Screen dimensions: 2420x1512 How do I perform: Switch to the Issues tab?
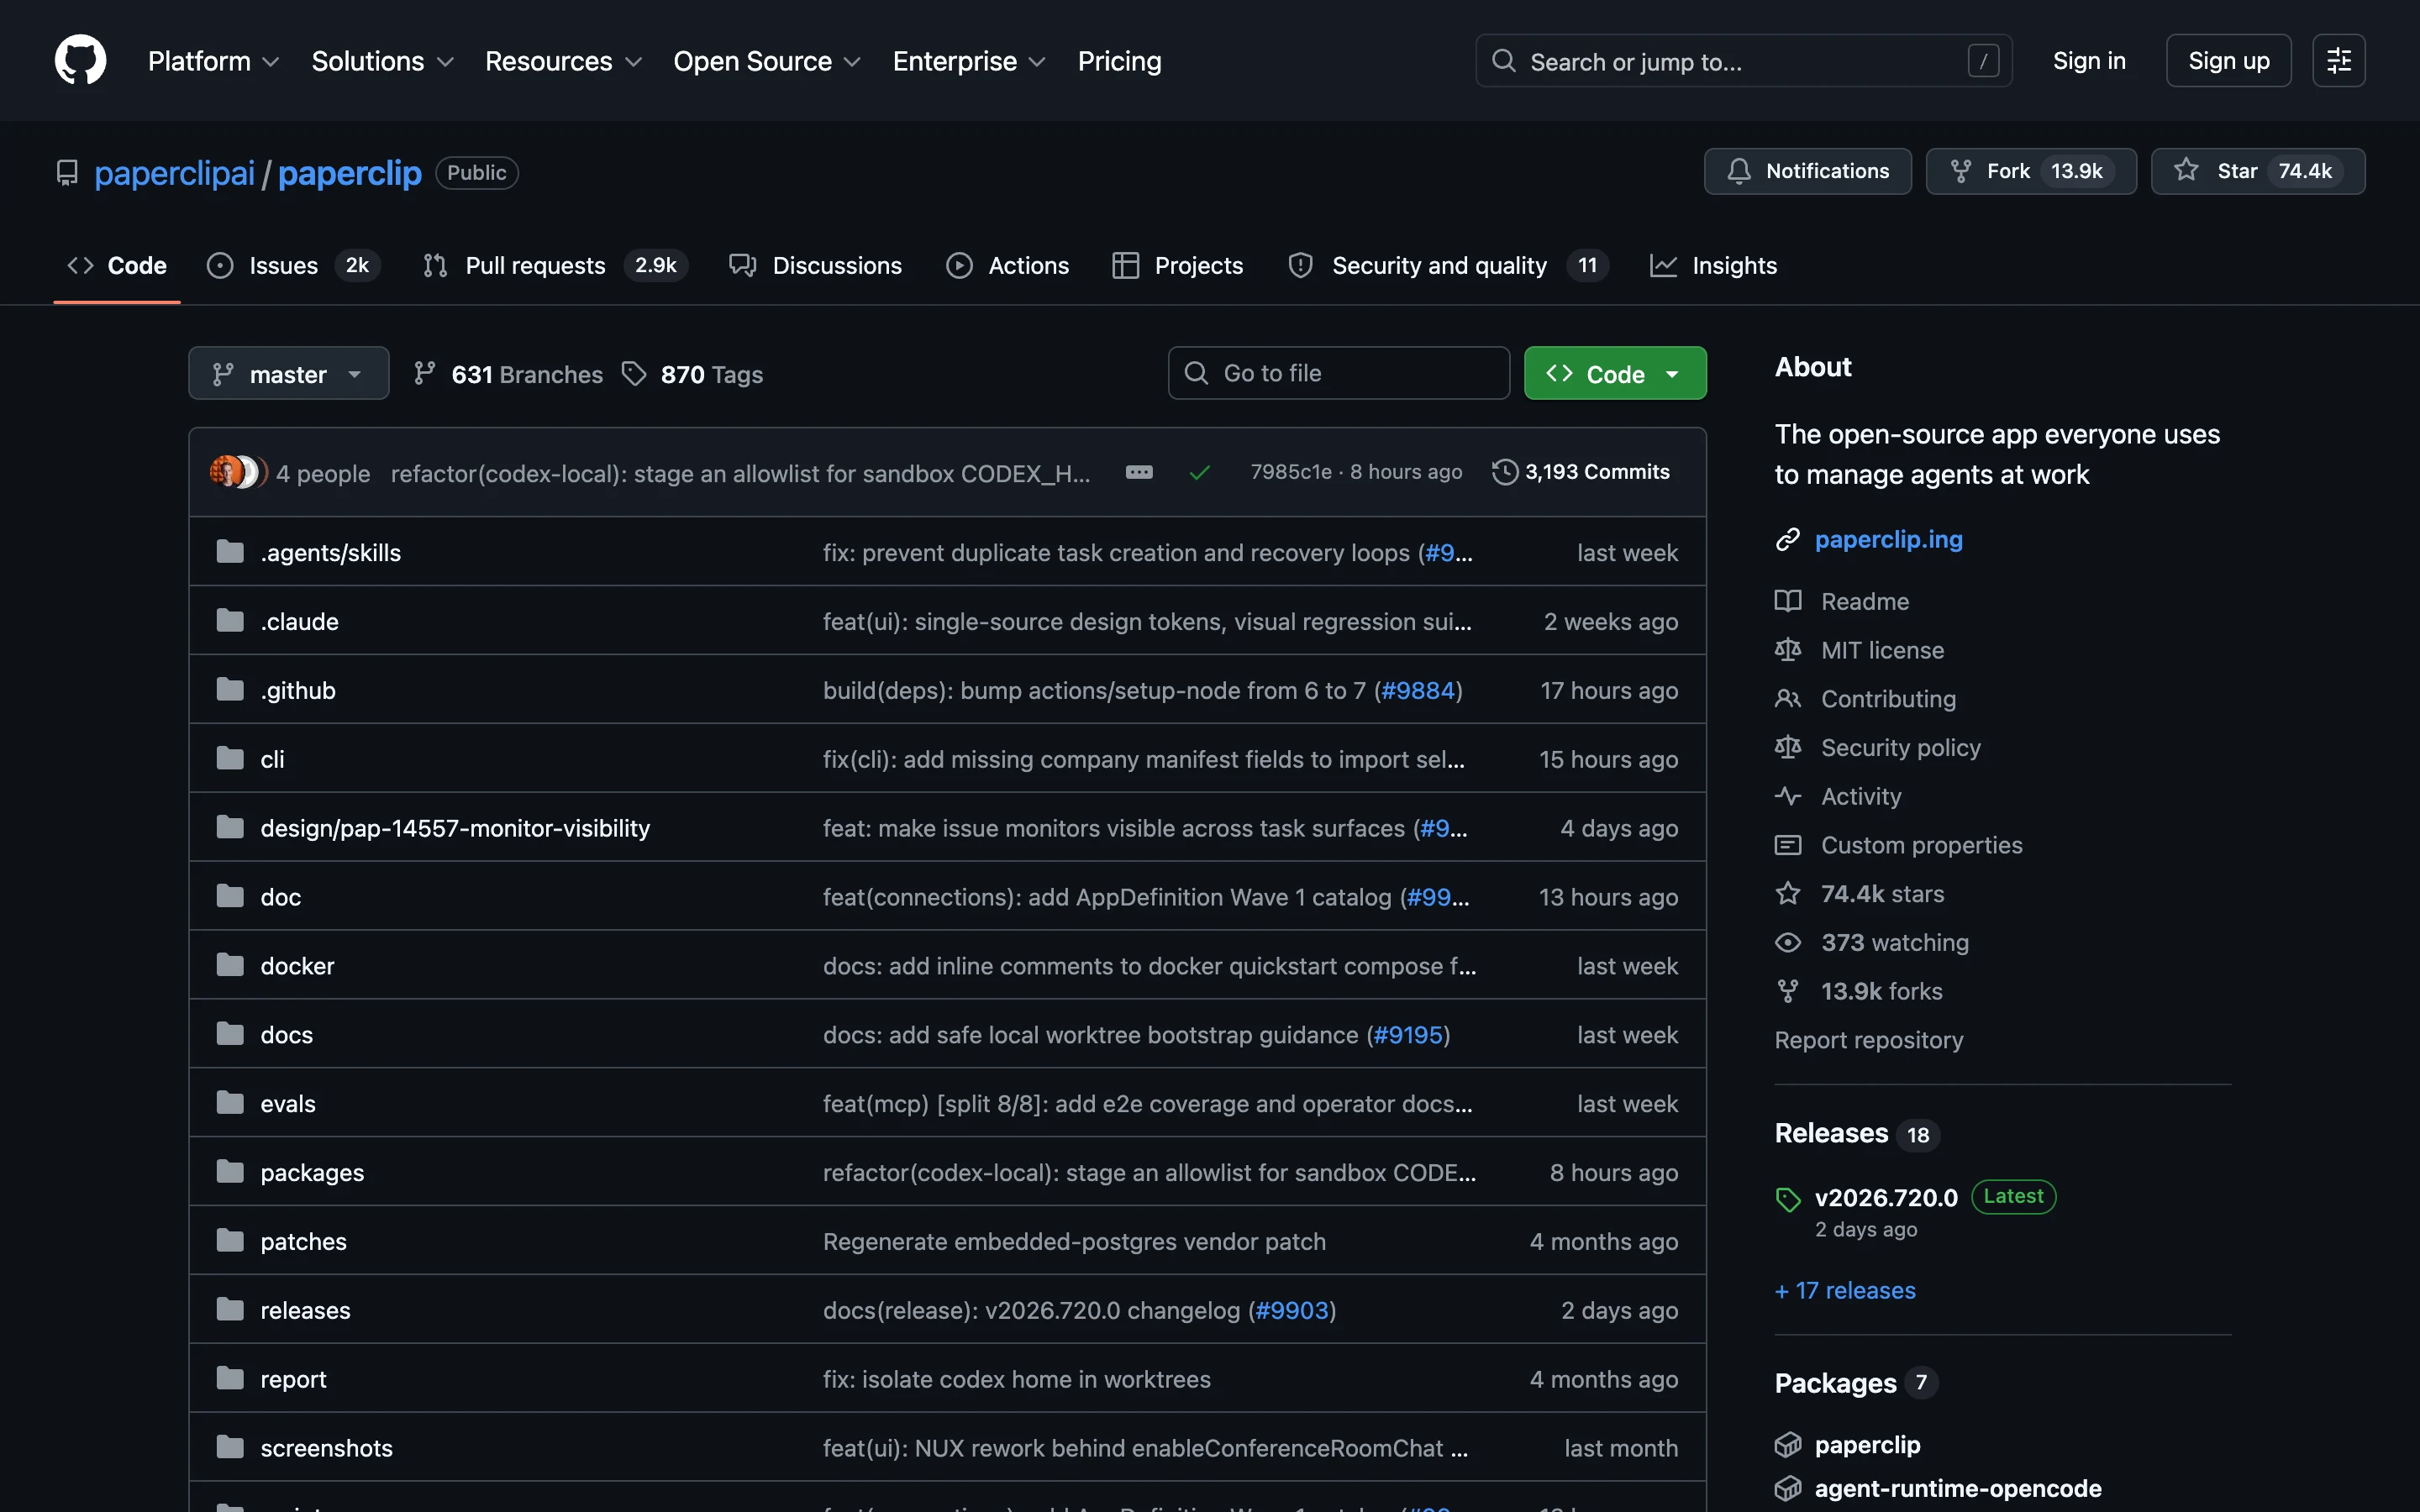(293, 265)
